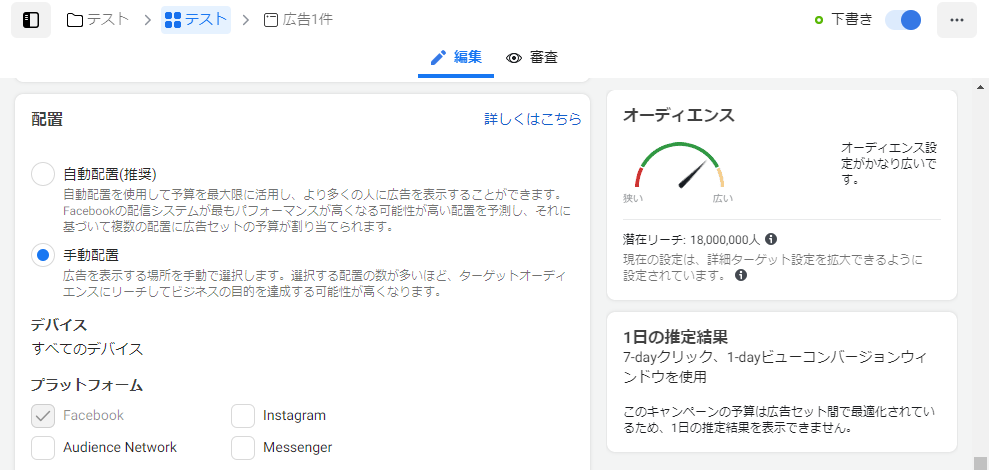
Task: Toggle the 下書き on/off switch
Action: (903, 20)
